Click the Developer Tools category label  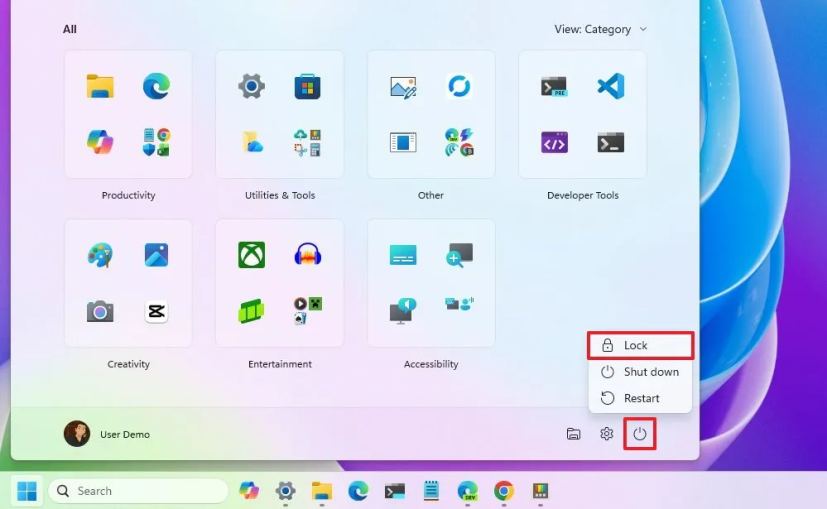point(583,195)
